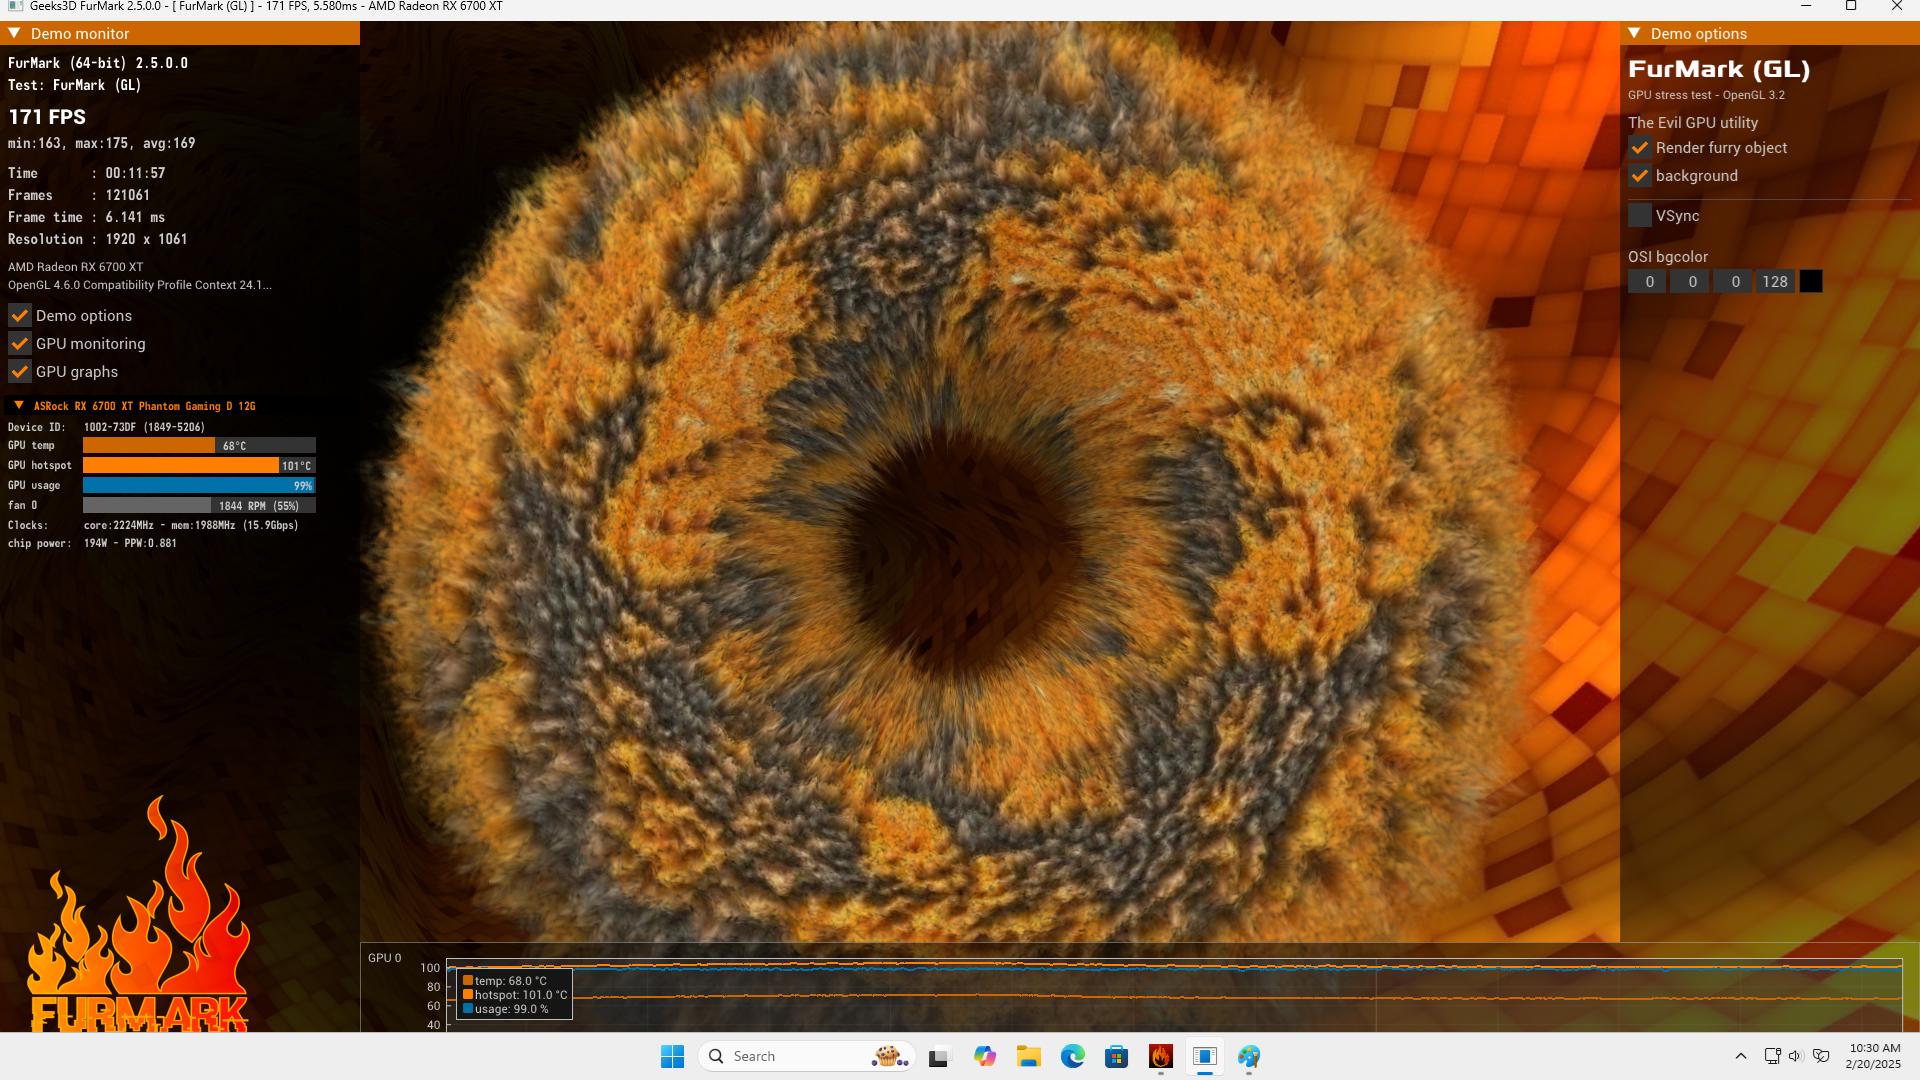Image resolution: width=1920 pixels, height=1080 pixels.
Task: Click the 171 FPS readout
Action: coord(47,116)
